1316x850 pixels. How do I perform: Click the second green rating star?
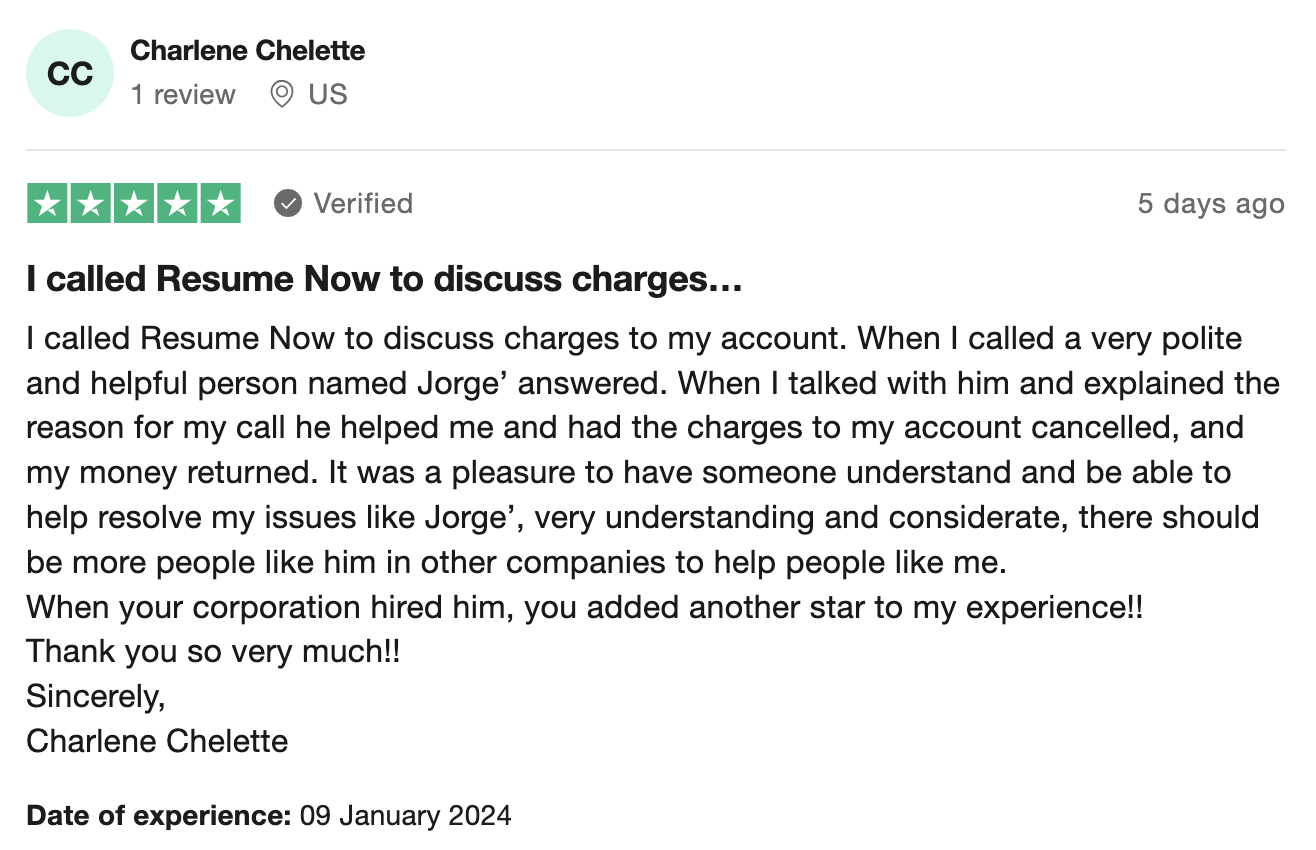[x=90, y=204]
